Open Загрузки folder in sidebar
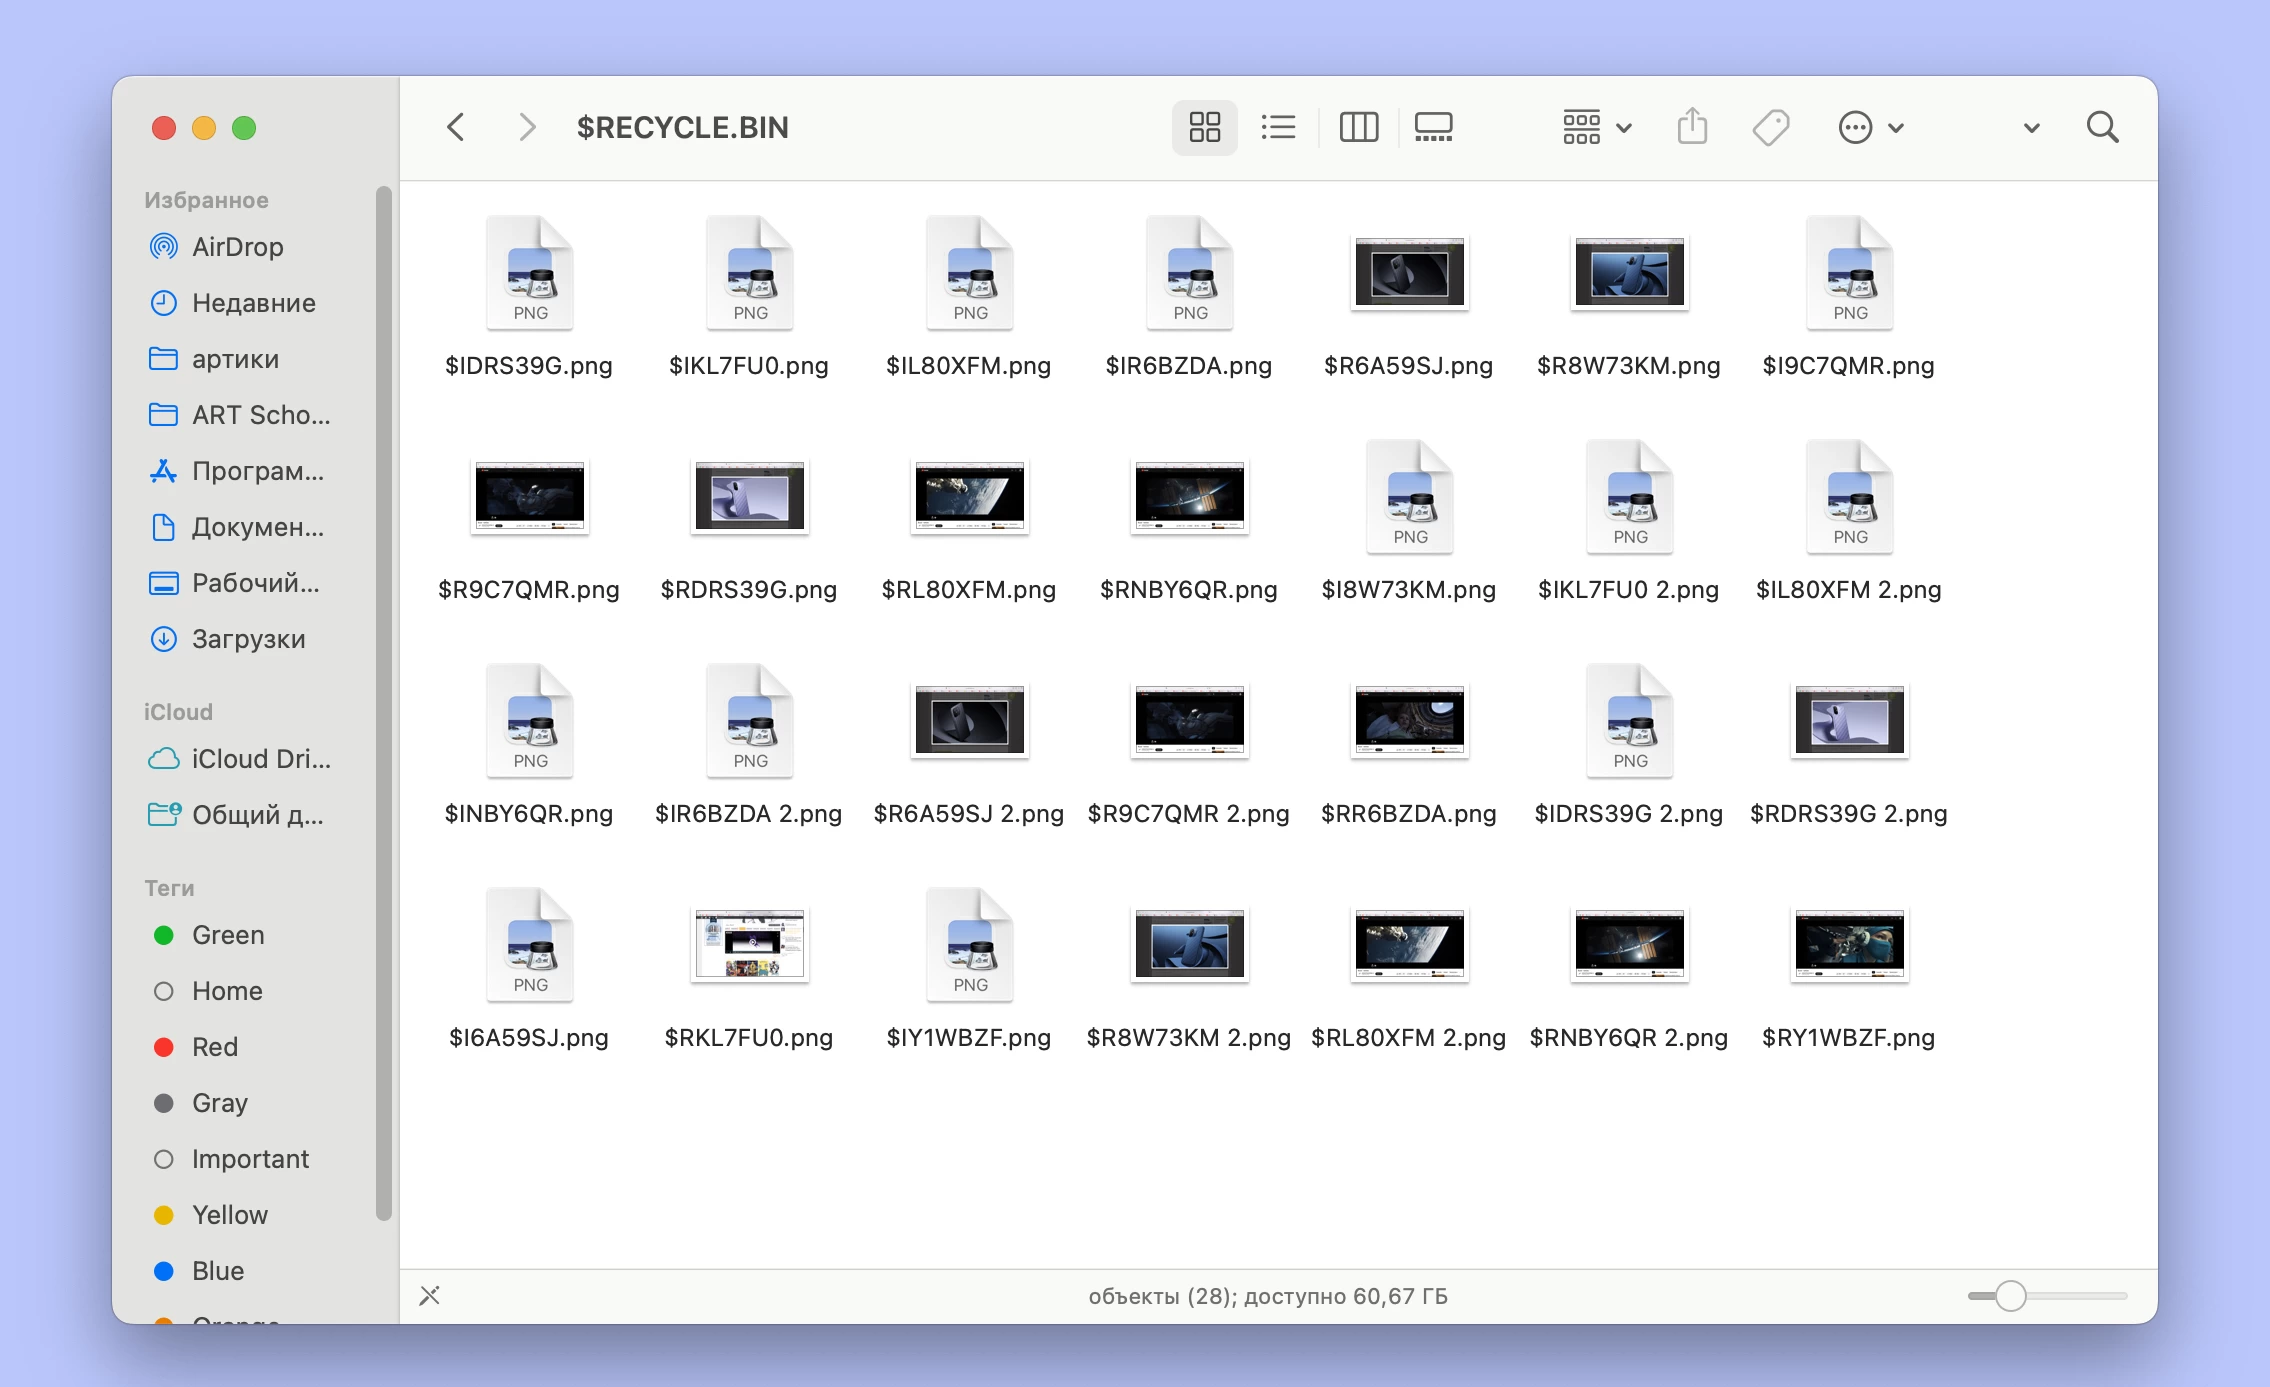 point(248,639)
